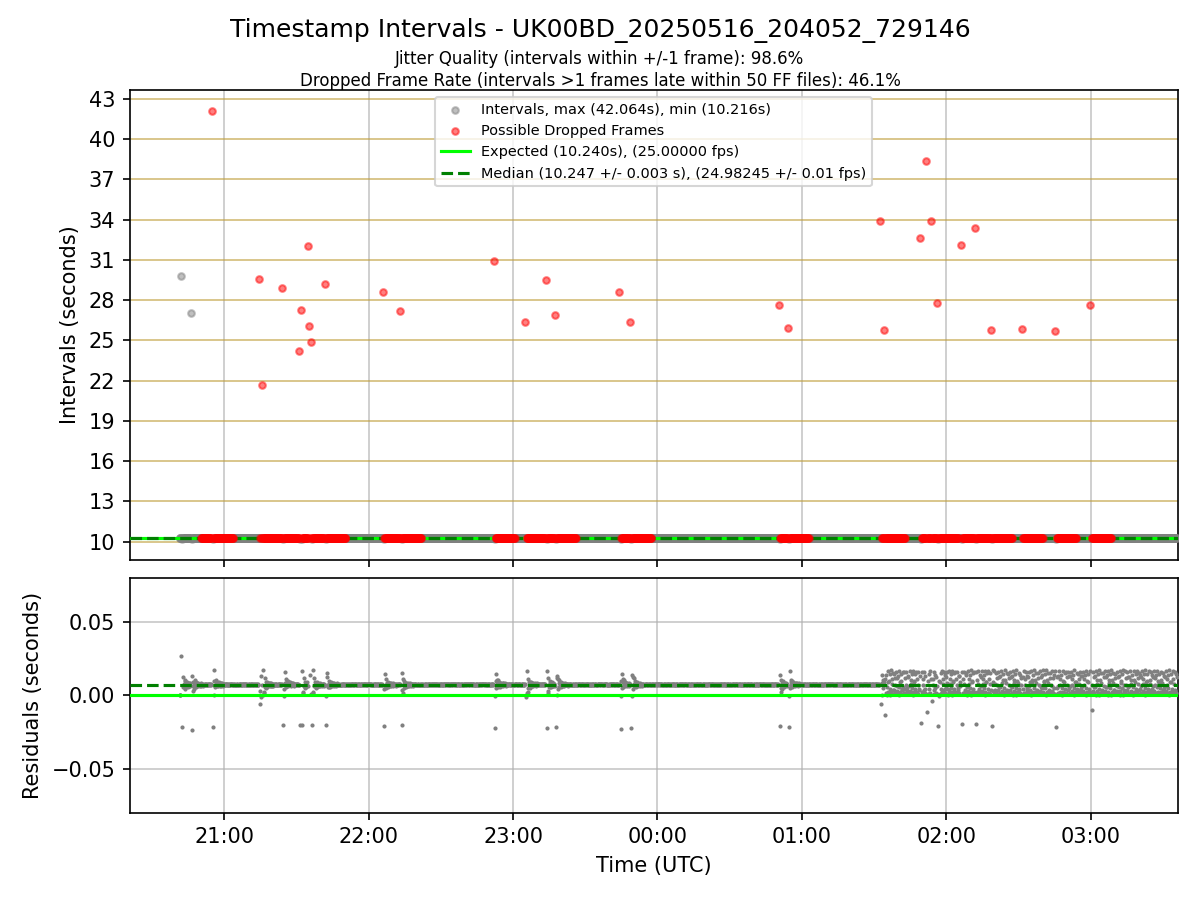Click the upper gray interval point near 30 seconds

tap(181, 276)
